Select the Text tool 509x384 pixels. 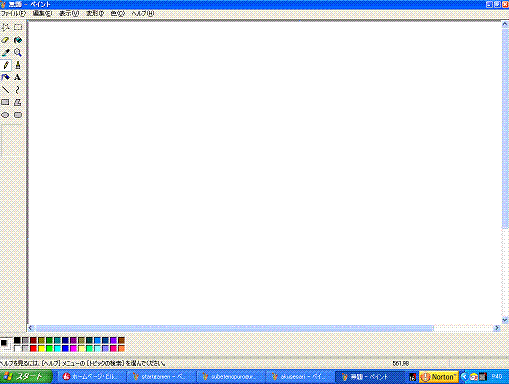click(x=18, y=77)
